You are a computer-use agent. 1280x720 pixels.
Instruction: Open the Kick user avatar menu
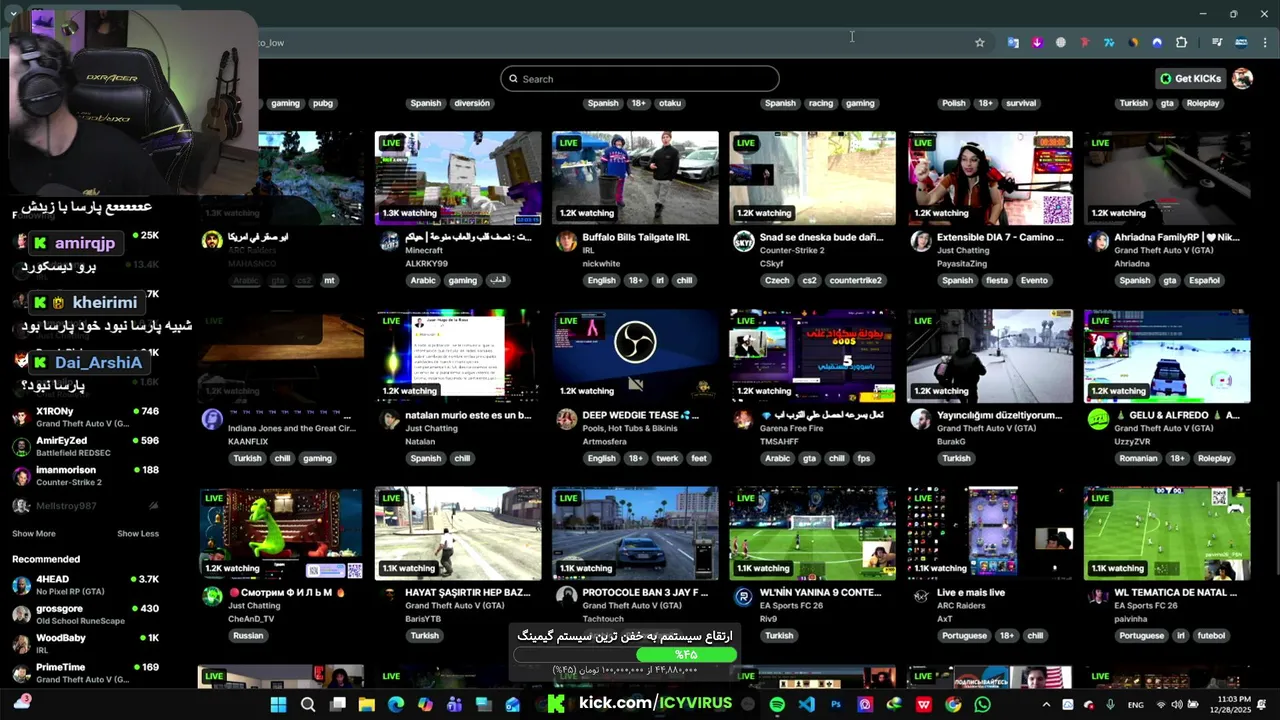pos(1242,79)
